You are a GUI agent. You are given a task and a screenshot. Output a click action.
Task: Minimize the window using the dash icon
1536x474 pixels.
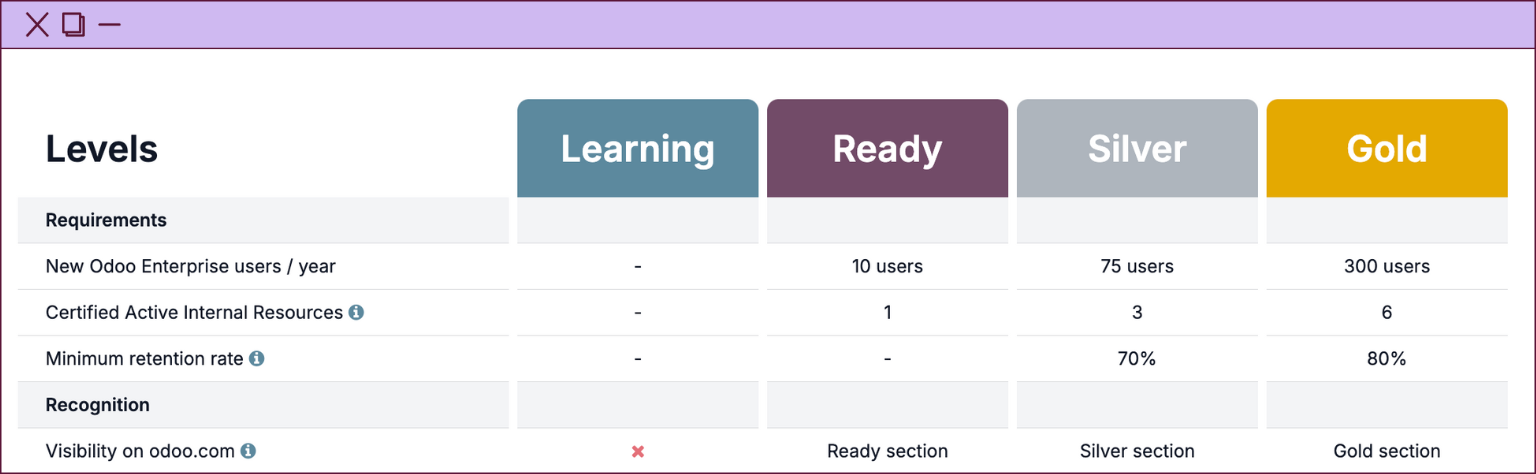tap(109, 24)
